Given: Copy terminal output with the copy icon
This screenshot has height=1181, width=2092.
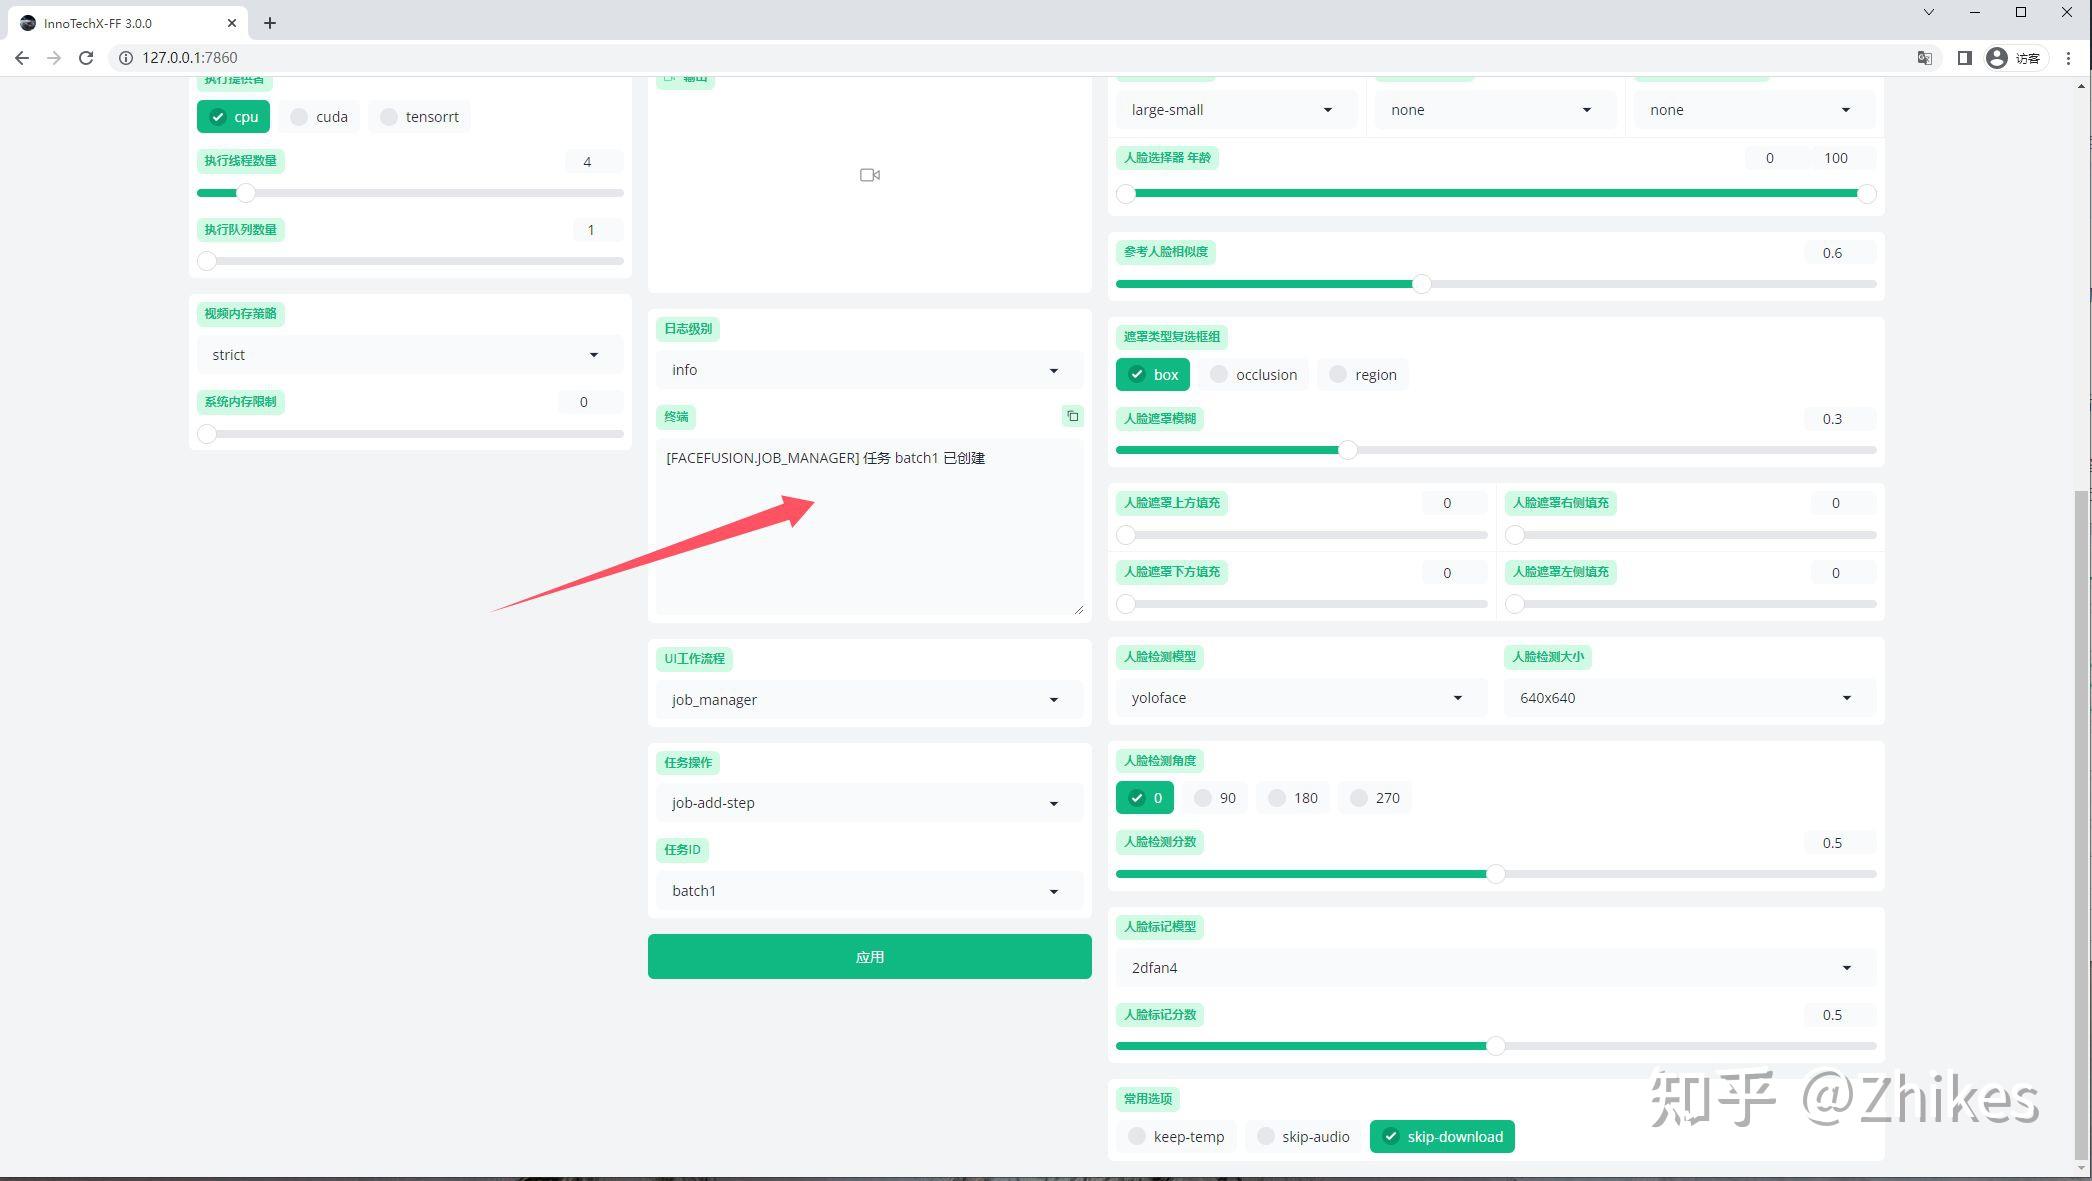Looking at the screenshot, I should pyautogui.click(x=1072, y=416).
